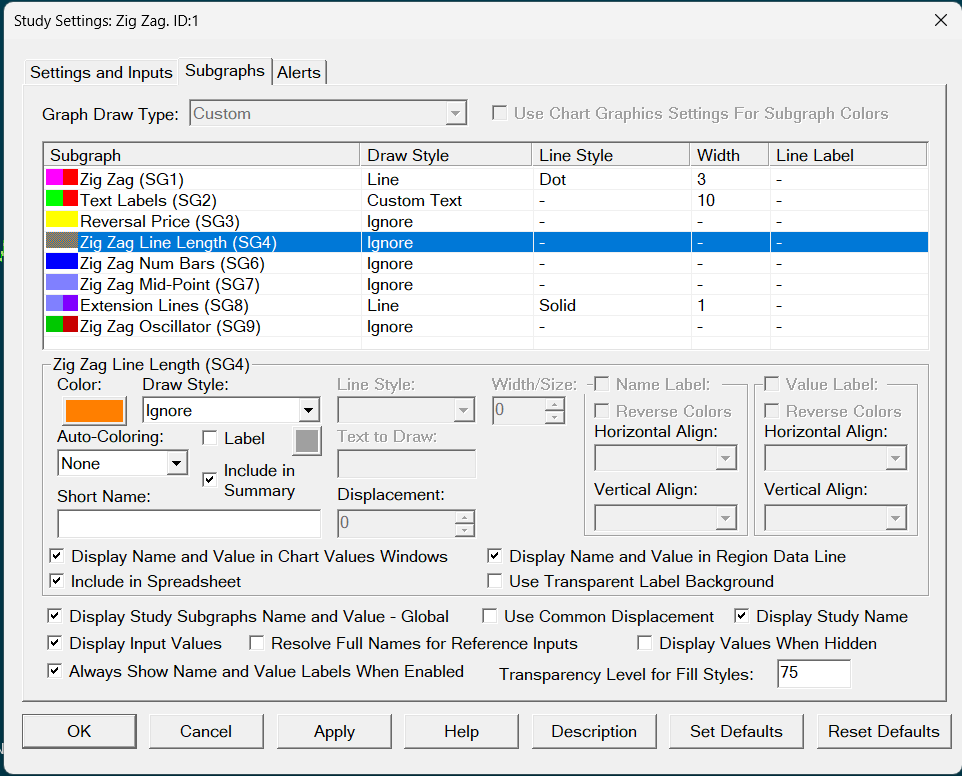
Task: Click the gray label color square
Action: [x=306, y=441]
